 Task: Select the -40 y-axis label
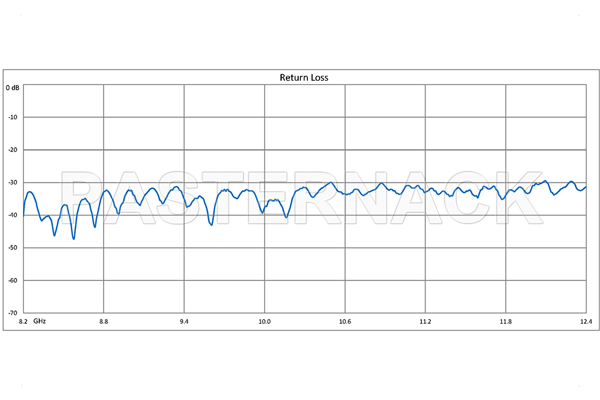pos(14,216)
